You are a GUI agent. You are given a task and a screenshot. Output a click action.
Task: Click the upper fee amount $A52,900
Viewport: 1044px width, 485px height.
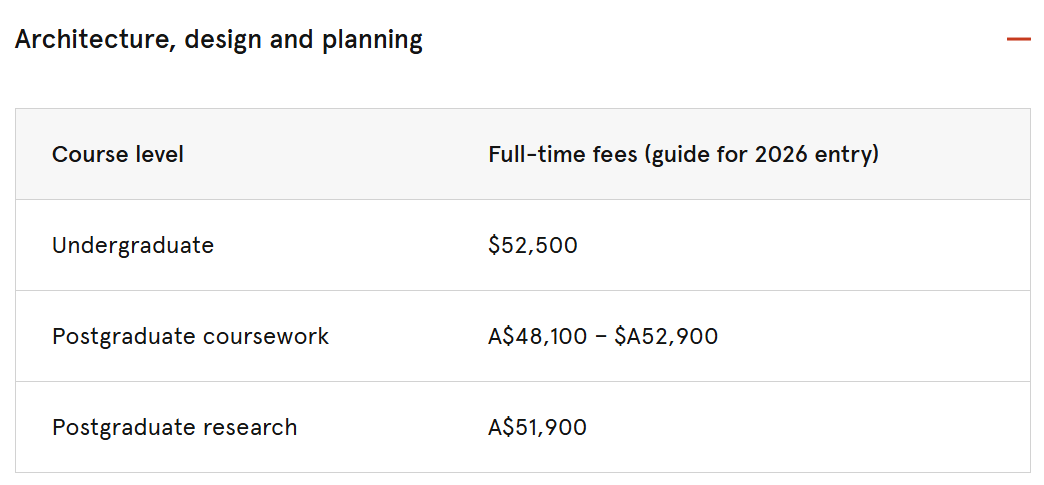pos(666,336)
